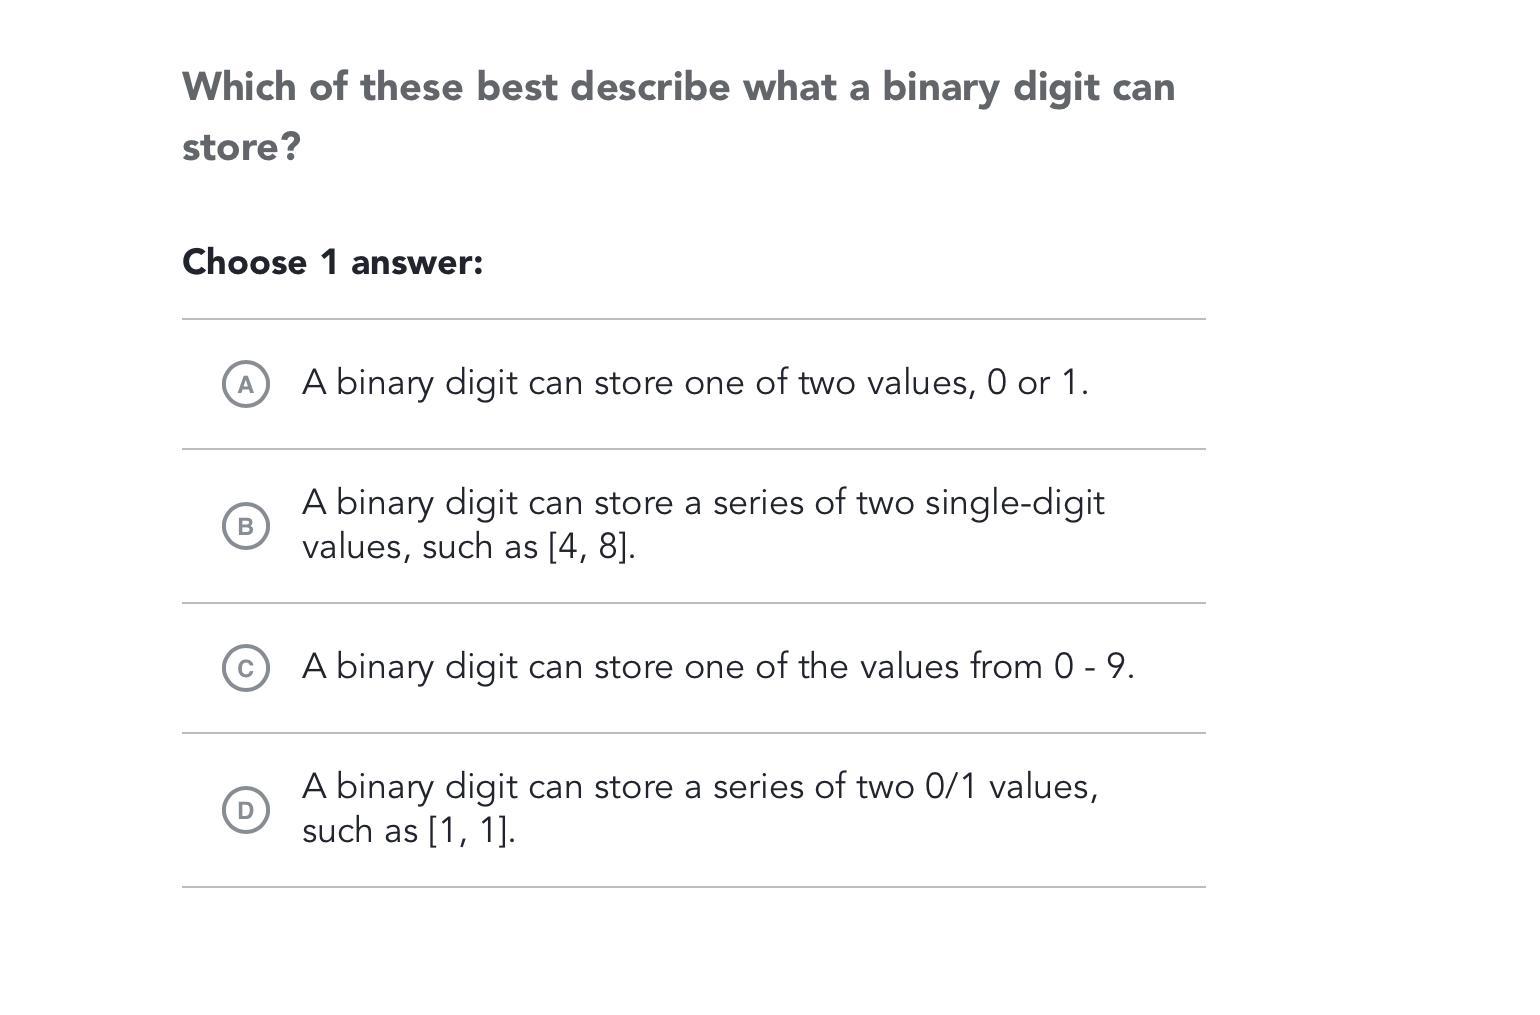Click the question heading about binary digit

click(x=678, y=117)
